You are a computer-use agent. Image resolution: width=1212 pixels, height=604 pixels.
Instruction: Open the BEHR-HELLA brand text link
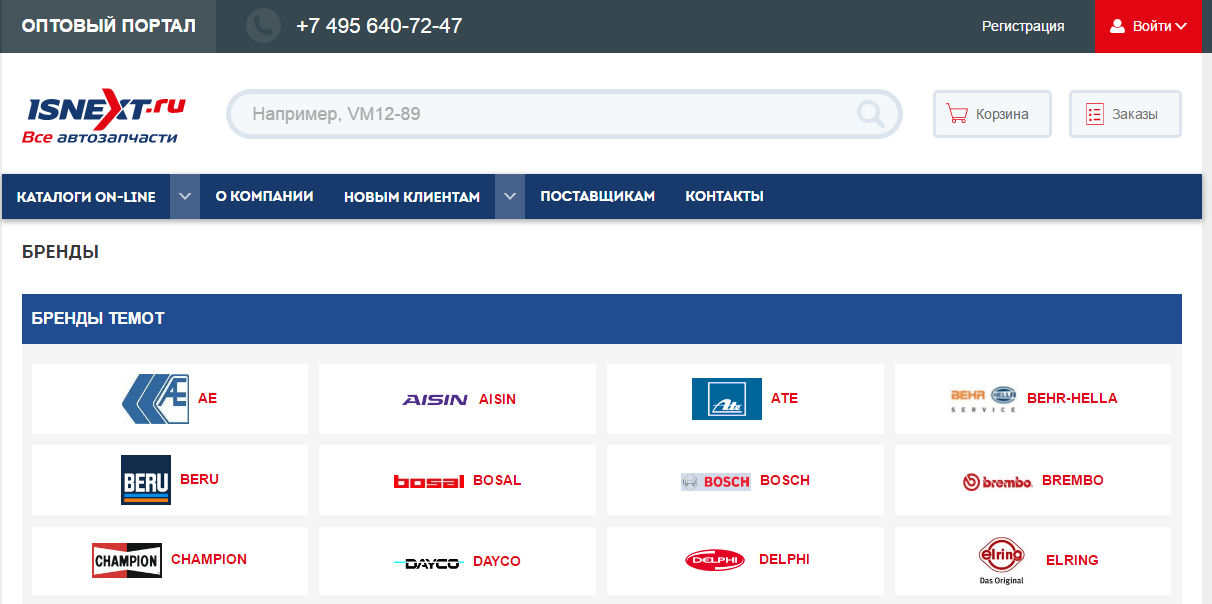coord(1072,398)
